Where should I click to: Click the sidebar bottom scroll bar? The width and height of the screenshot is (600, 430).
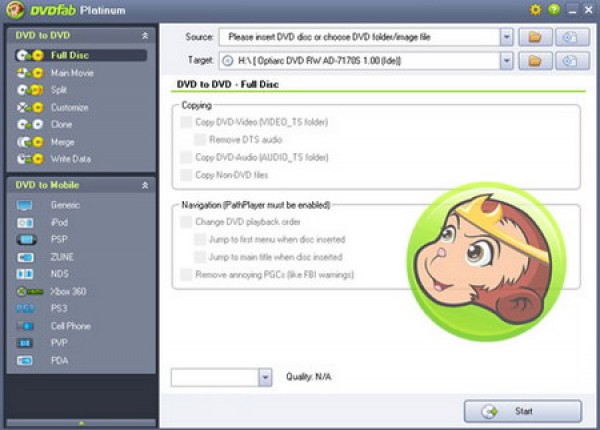point(81,423)
